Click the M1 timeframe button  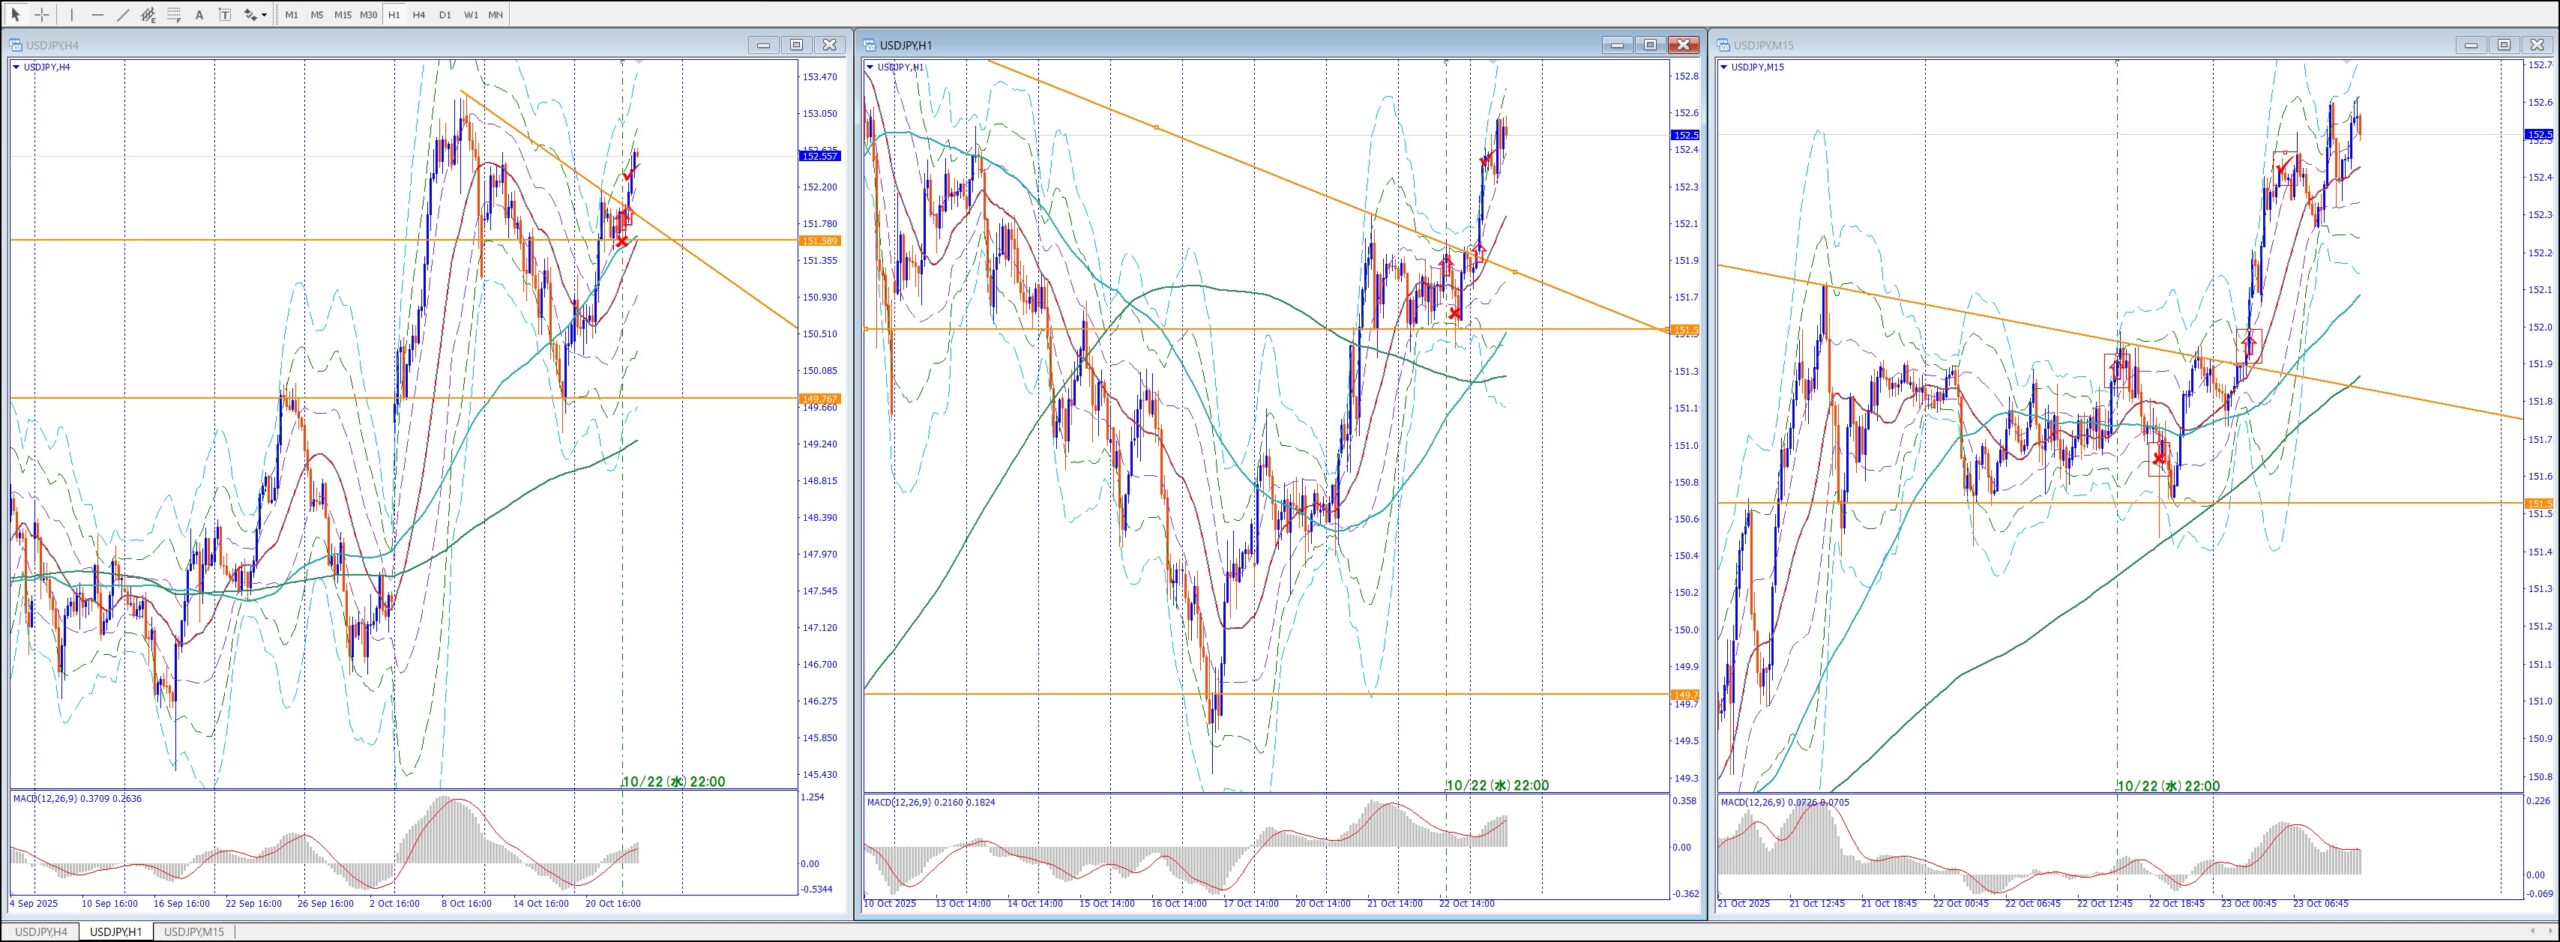(291, 14)
